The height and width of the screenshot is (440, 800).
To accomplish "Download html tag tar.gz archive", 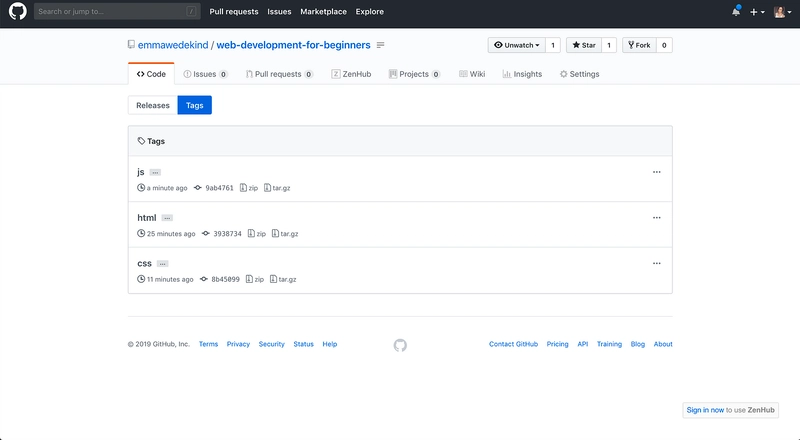I will 285,234.
